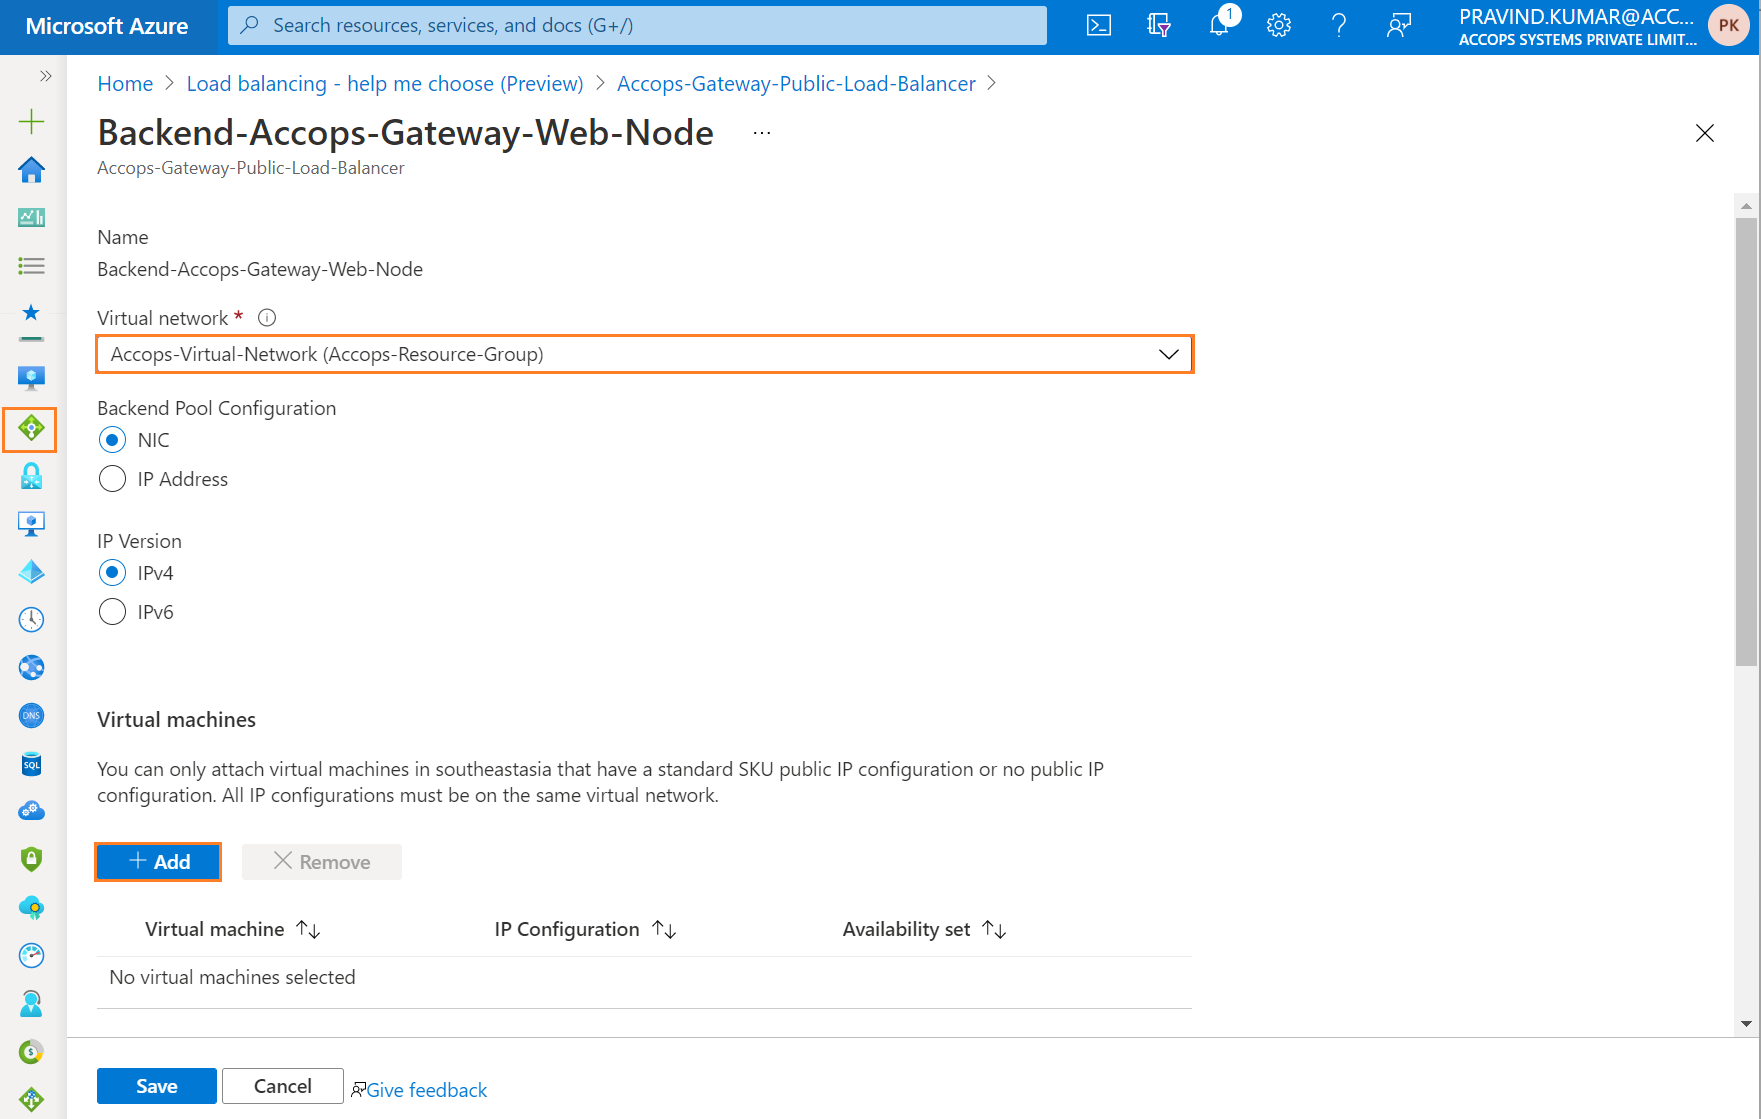Open Directories and subscriptions filter icon
This screenshot has height=1119, width=1761.
click(x=1159, y=26)
